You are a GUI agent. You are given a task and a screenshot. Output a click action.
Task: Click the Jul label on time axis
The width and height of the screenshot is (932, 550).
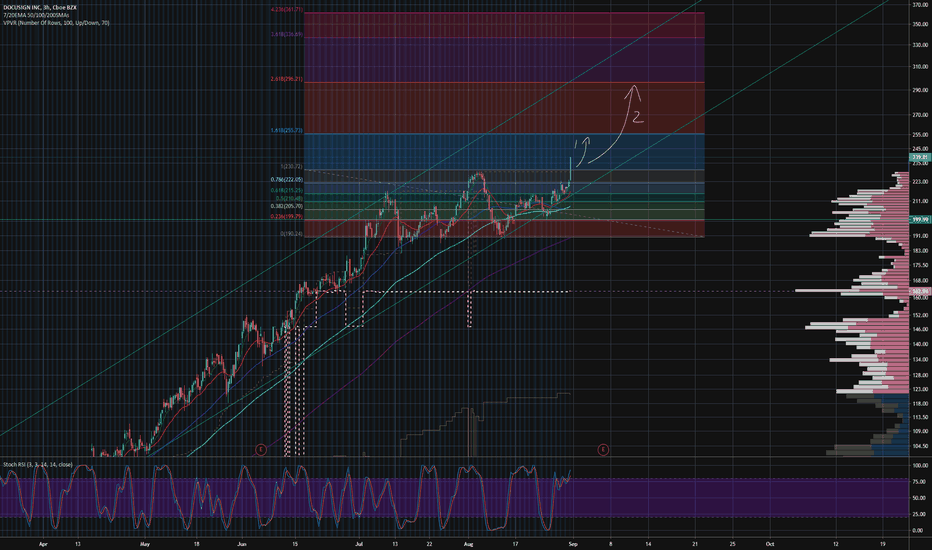coord(359,543)
